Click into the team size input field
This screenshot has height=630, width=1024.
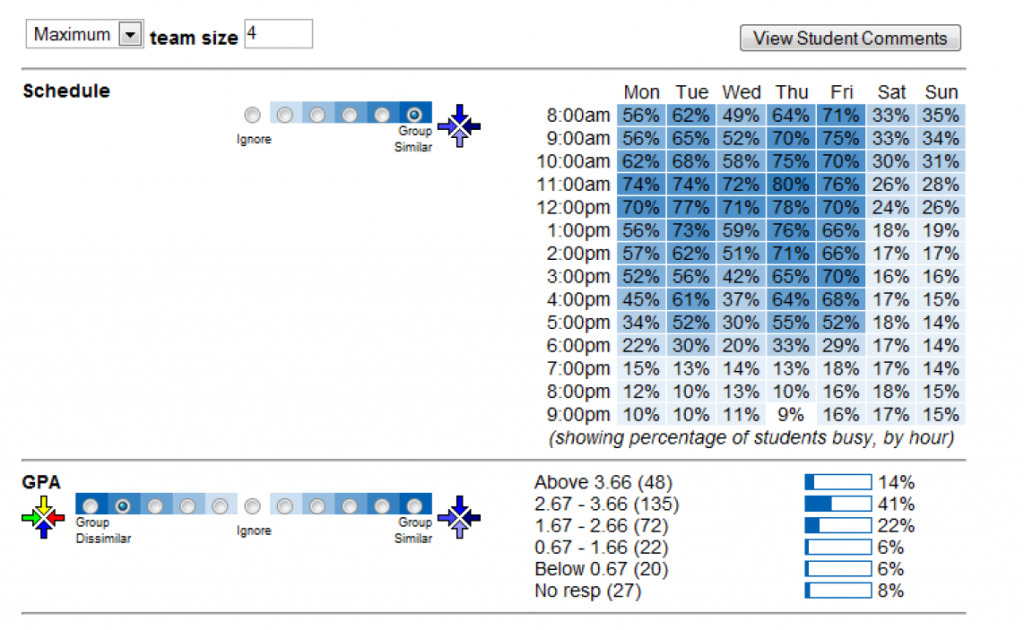point(279,33)
